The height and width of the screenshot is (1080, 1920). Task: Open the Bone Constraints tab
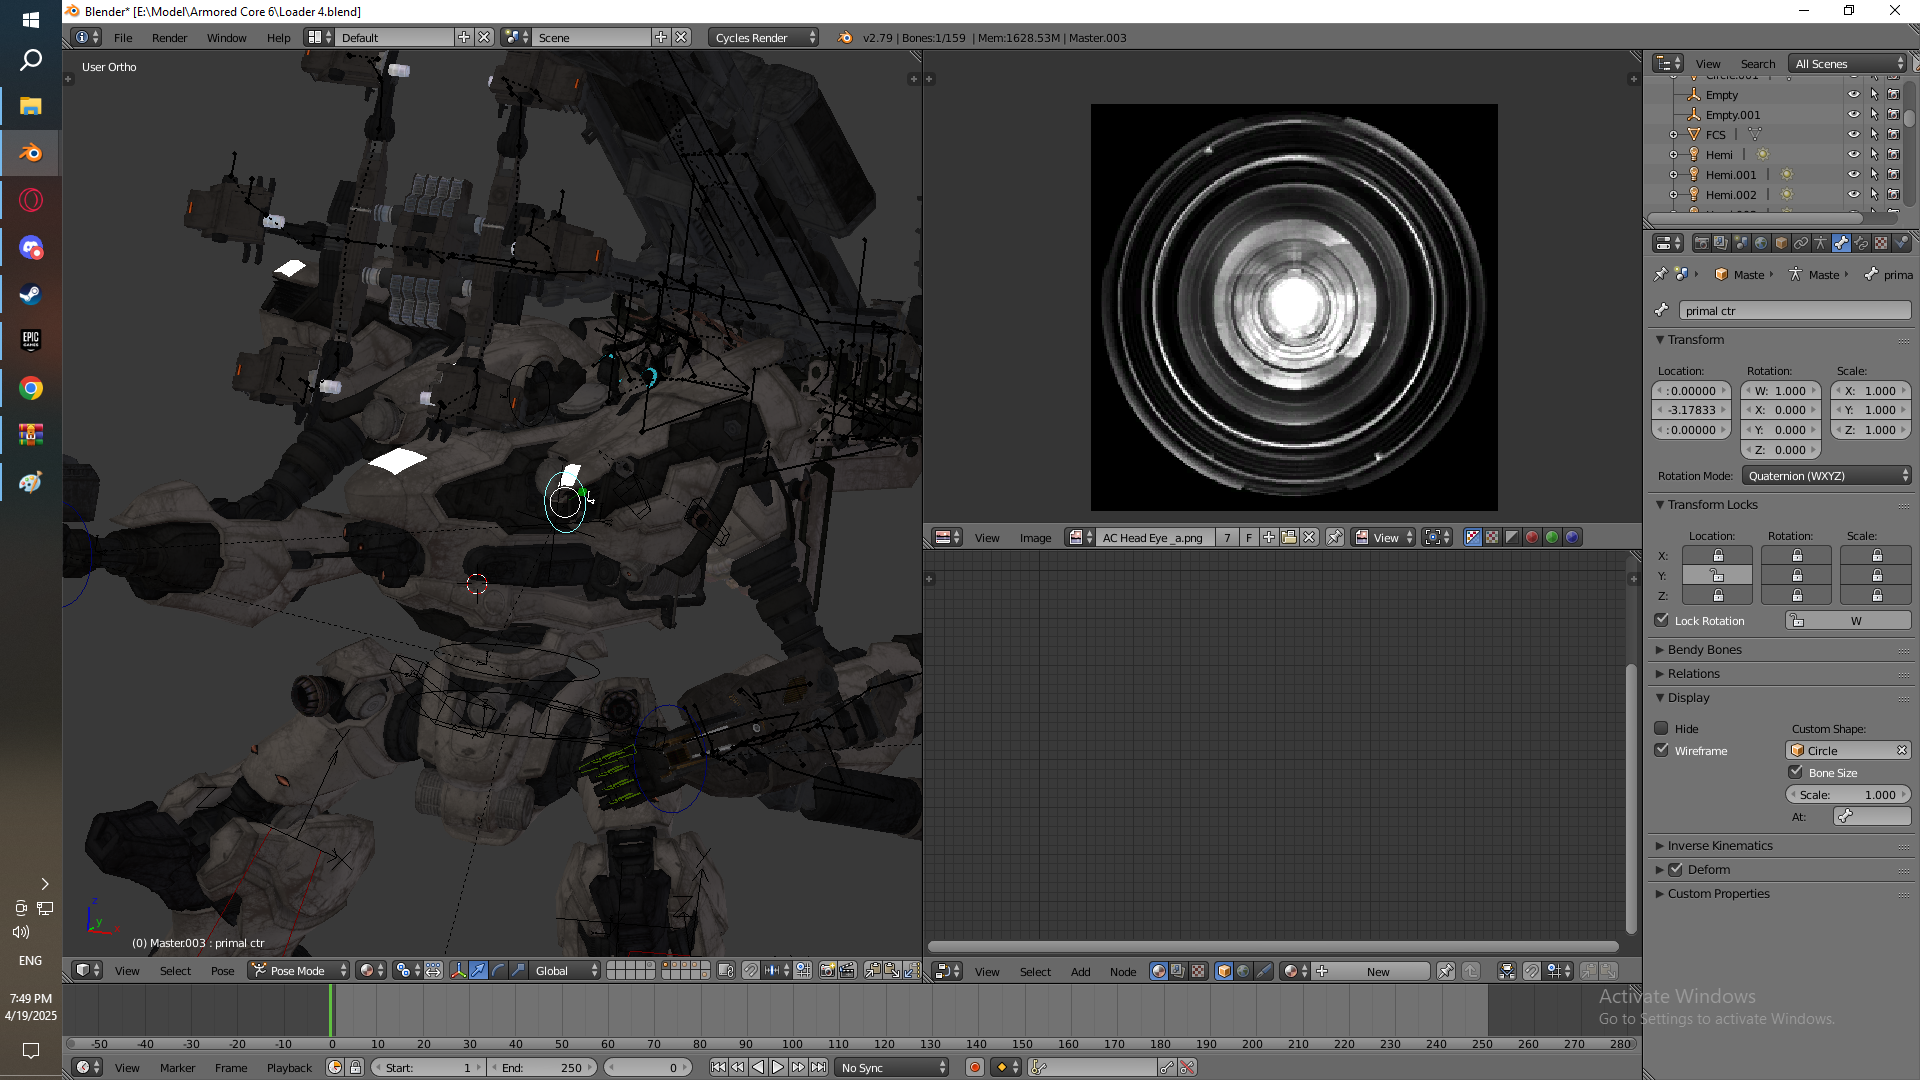[x=1861, y=243]
